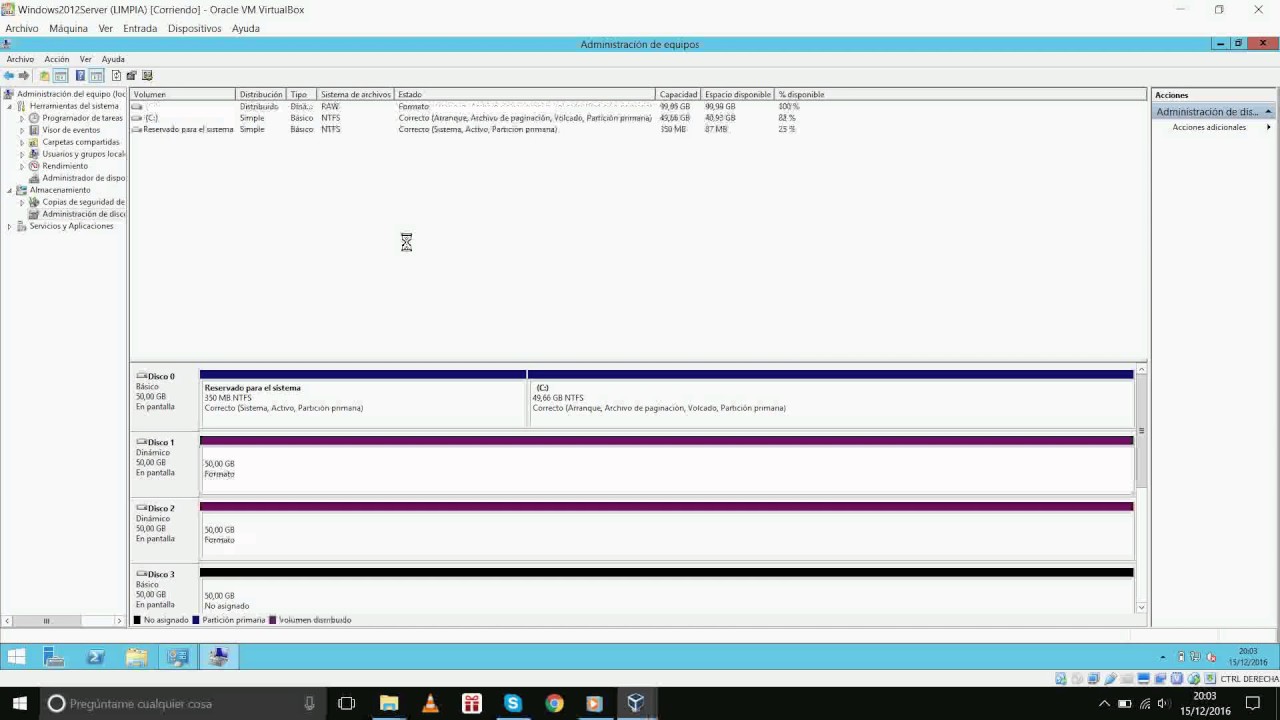The width and height of the screenshot is (1280, 720).
Task: Open VirtualBox Dispositivos menu
Action: click(x=194, y=28)
